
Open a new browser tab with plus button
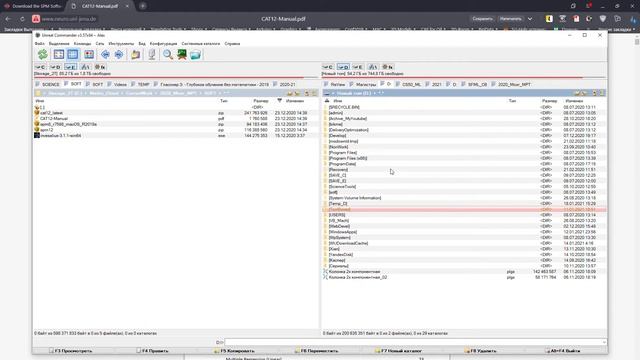pyautogui.click(x=142, y=6)
